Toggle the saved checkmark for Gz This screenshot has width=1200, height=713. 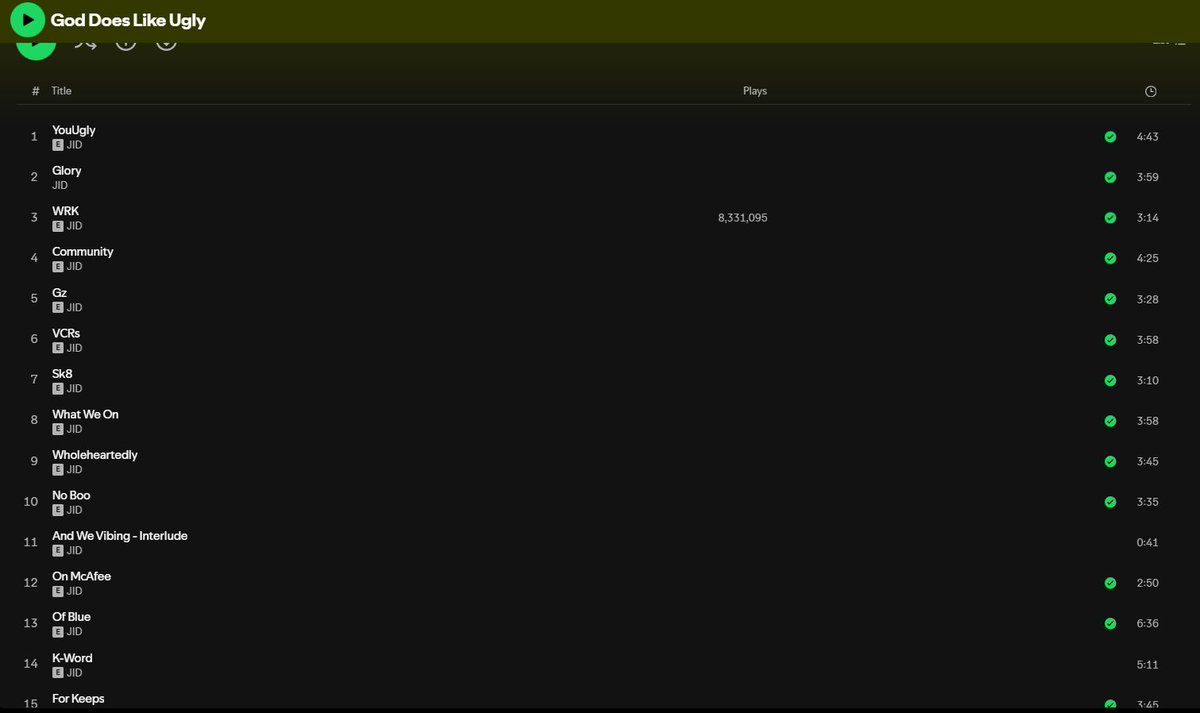(1110, 299)
